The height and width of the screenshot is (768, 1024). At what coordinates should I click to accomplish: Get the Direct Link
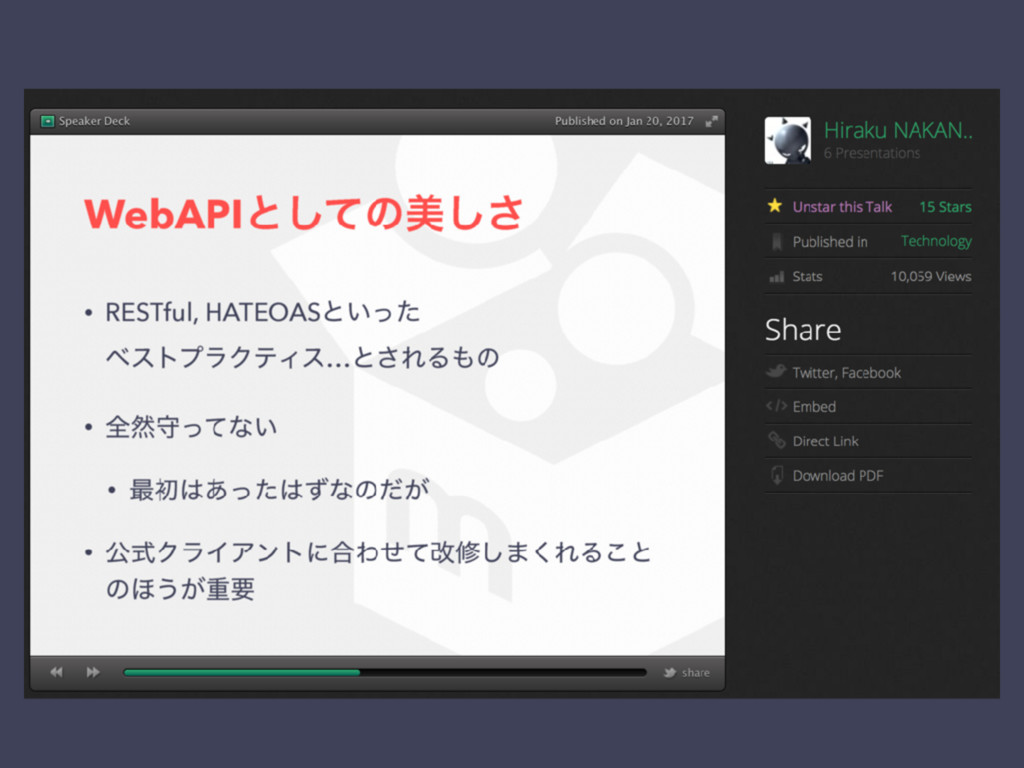(x=825, y=441)
